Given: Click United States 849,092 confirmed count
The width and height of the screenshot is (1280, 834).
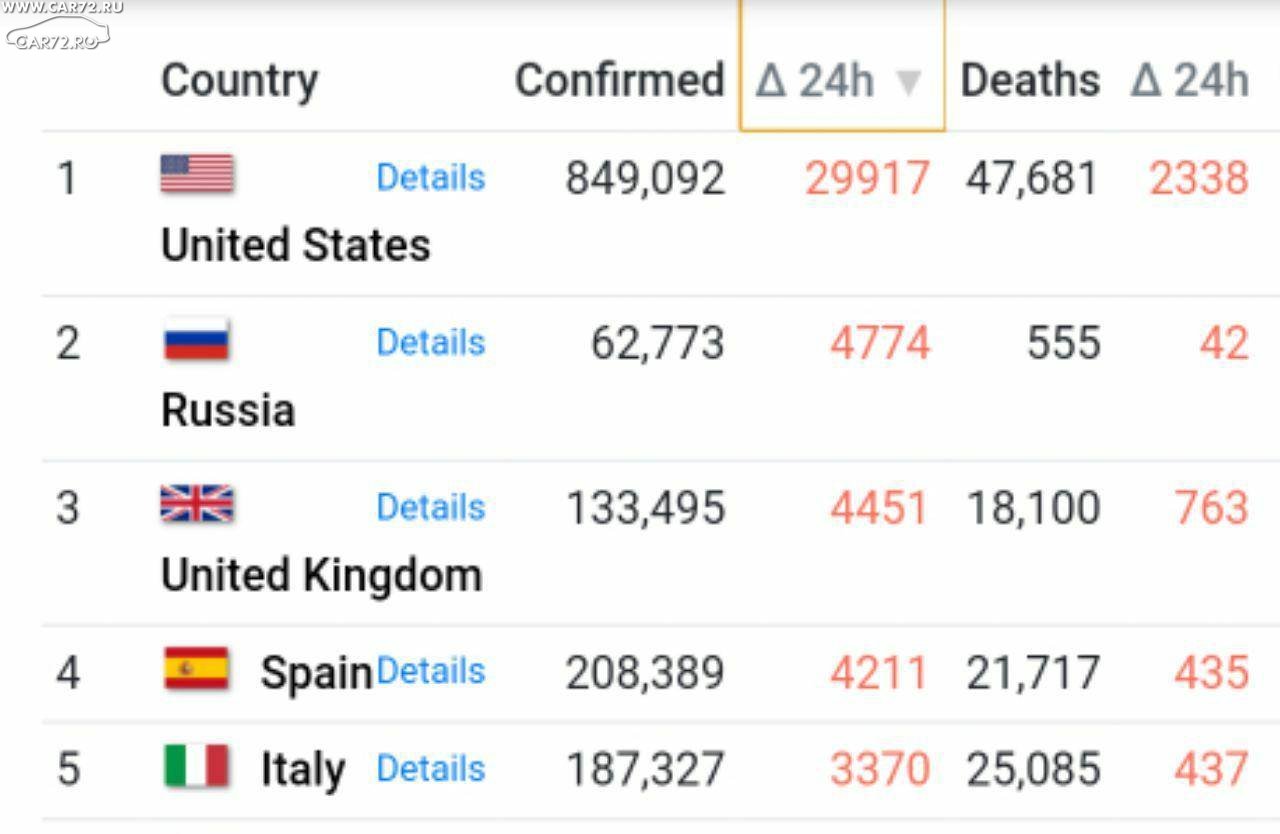Looking at the screenshot, I should point(645,179).
